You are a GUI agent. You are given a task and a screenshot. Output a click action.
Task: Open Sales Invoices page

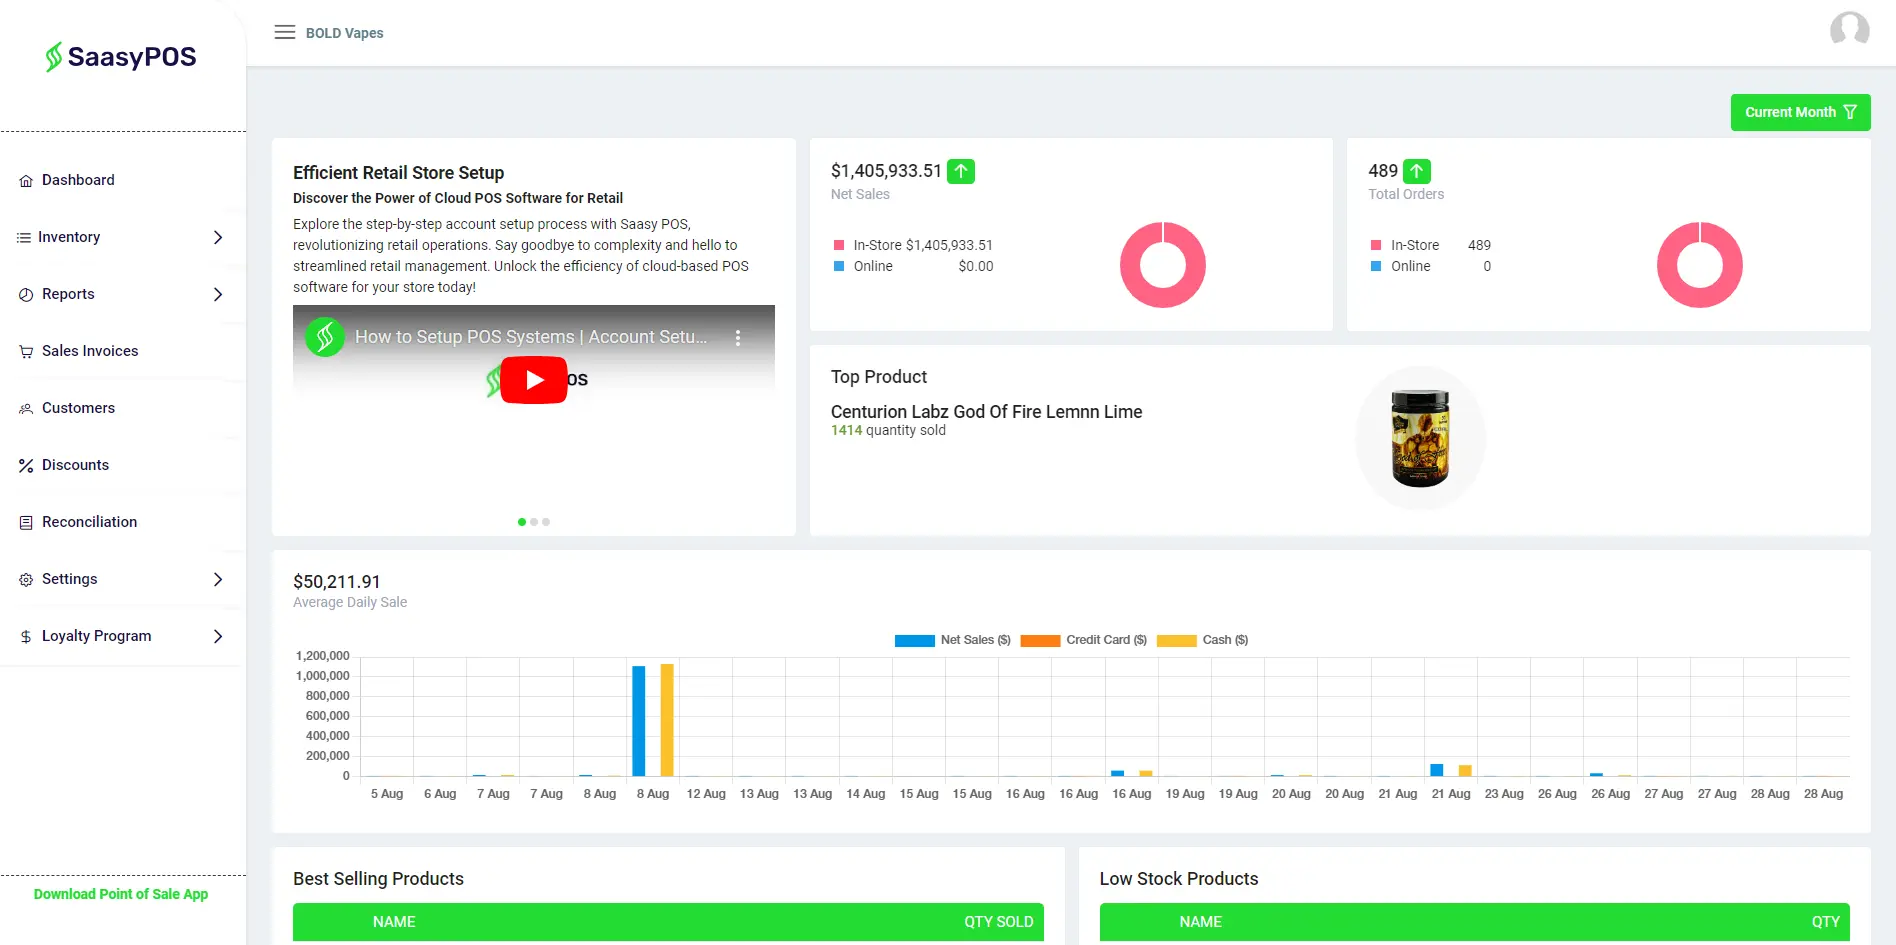pyautogui.click(x=90, y=351)
